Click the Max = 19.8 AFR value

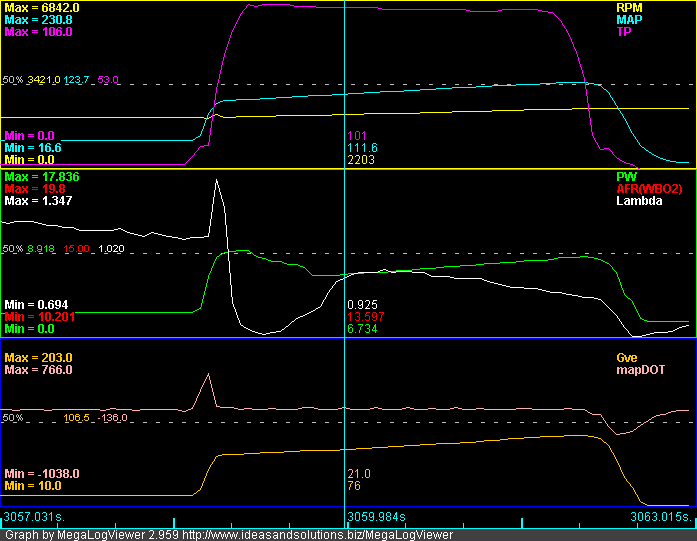point(35,188)
